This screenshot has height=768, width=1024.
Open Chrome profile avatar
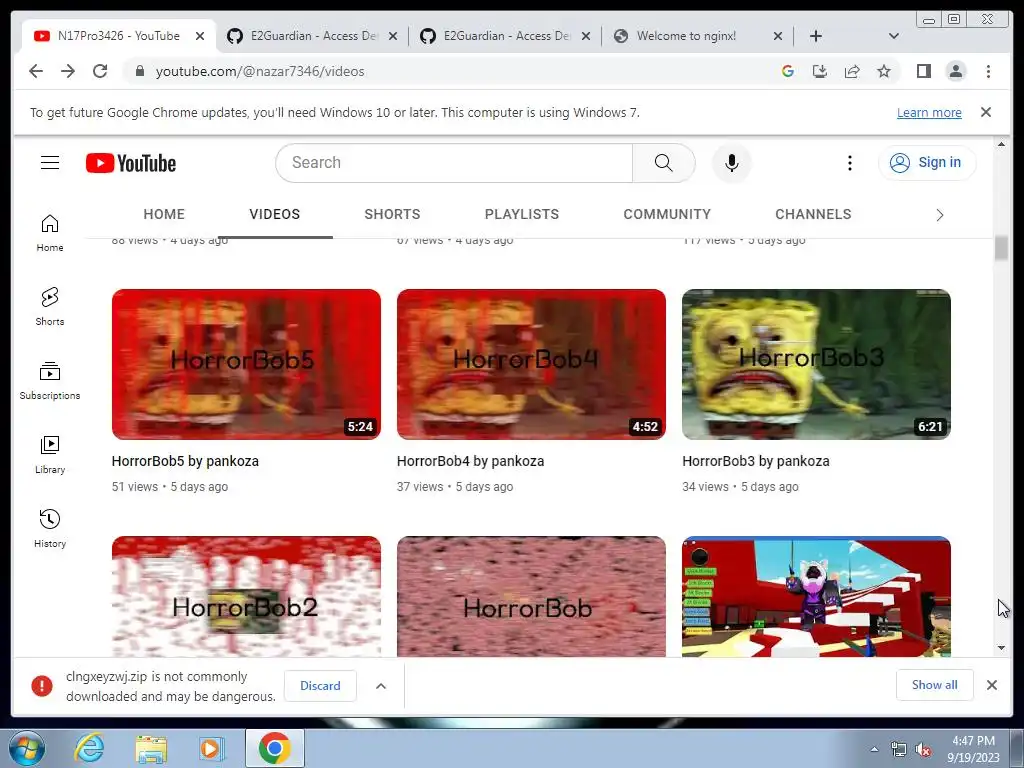pos(955,71)
